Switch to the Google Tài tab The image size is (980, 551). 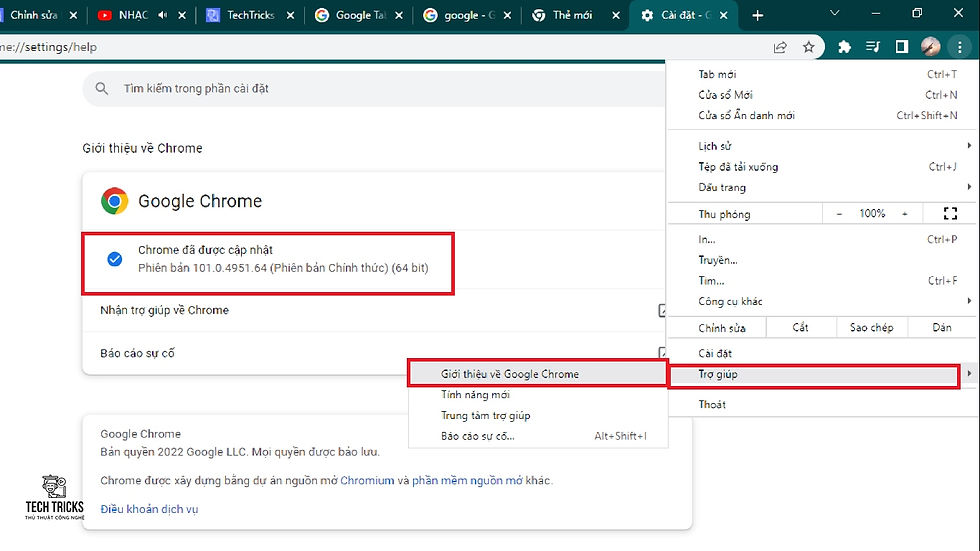click(359, 16)
